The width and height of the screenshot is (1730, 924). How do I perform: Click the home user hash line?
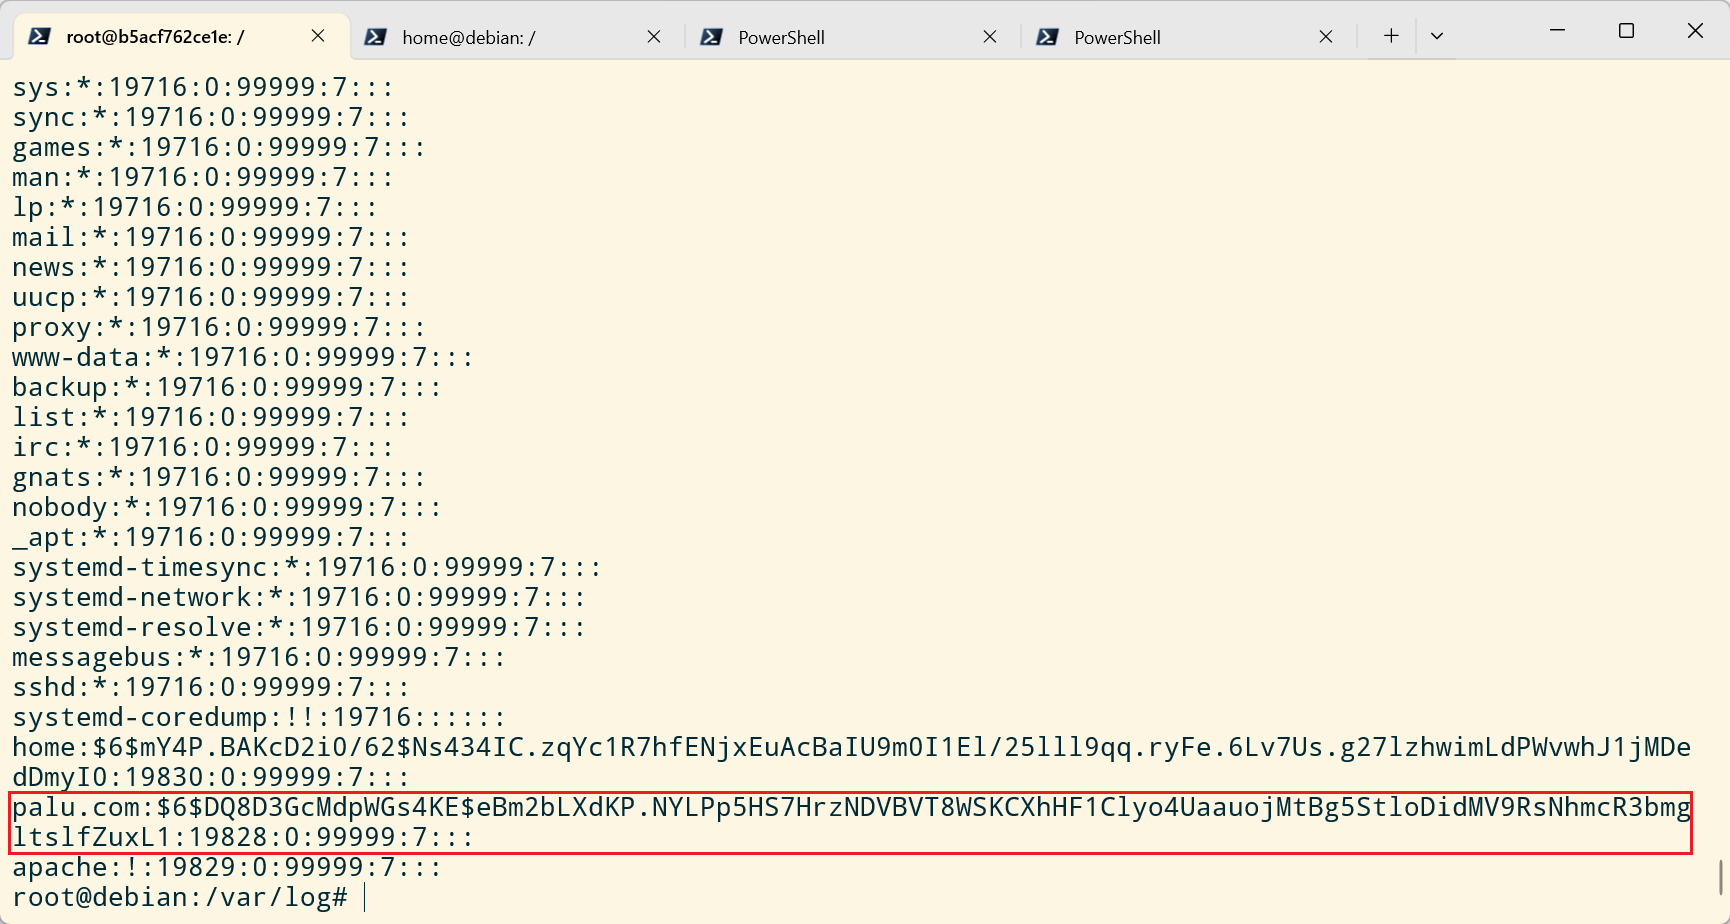pos(850,748)
